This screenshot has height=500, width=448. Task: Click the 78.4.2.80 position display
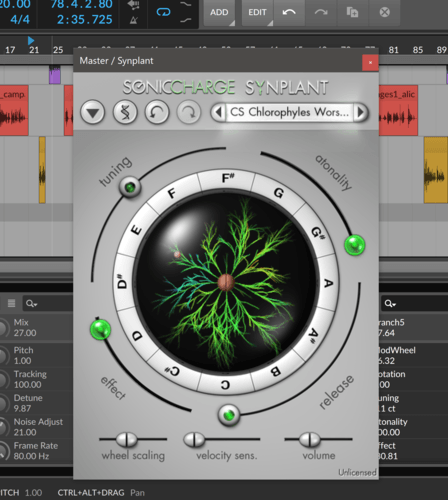click(81, 4)
